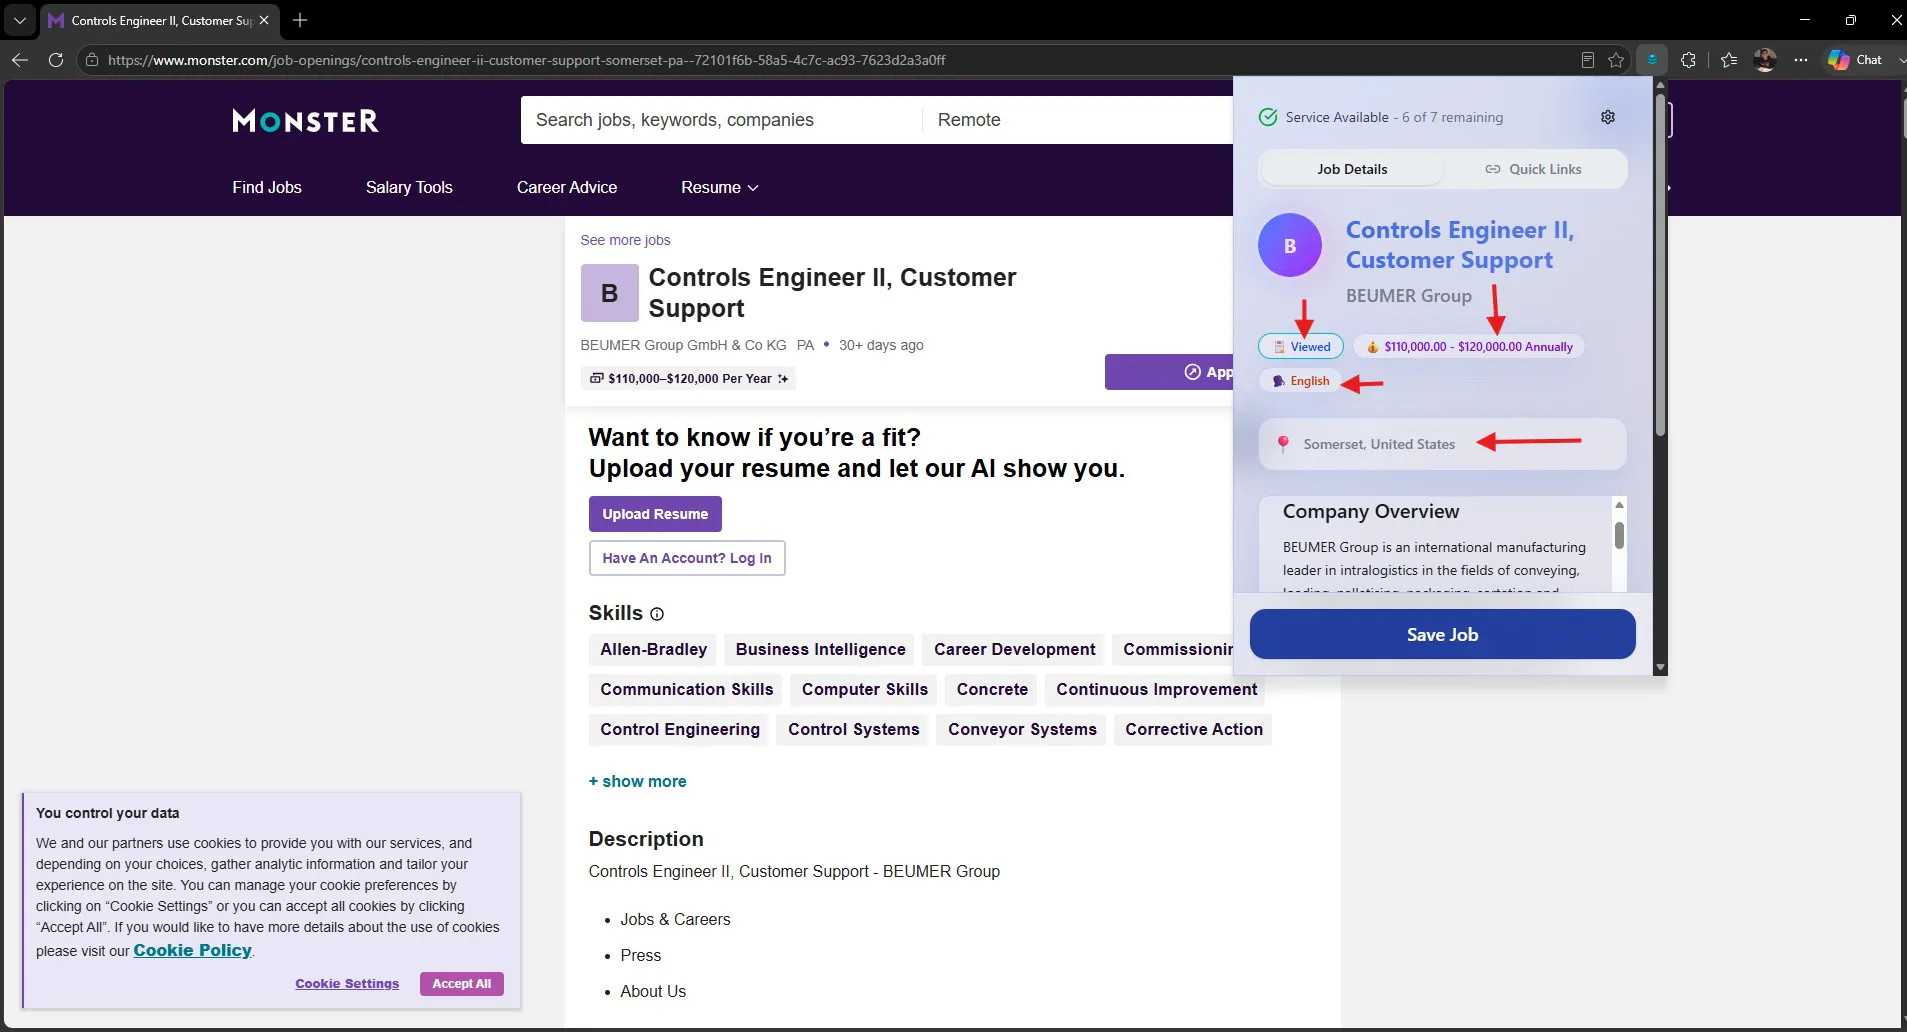
Task: Open the browser profile avatar
Action: (1765, 60)
